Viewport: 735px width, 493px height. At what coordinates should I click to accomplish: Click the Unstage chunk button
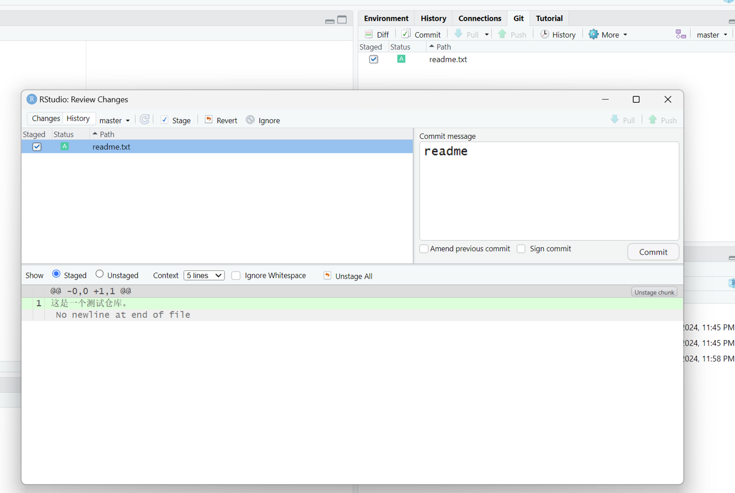[x=654, y=292]
